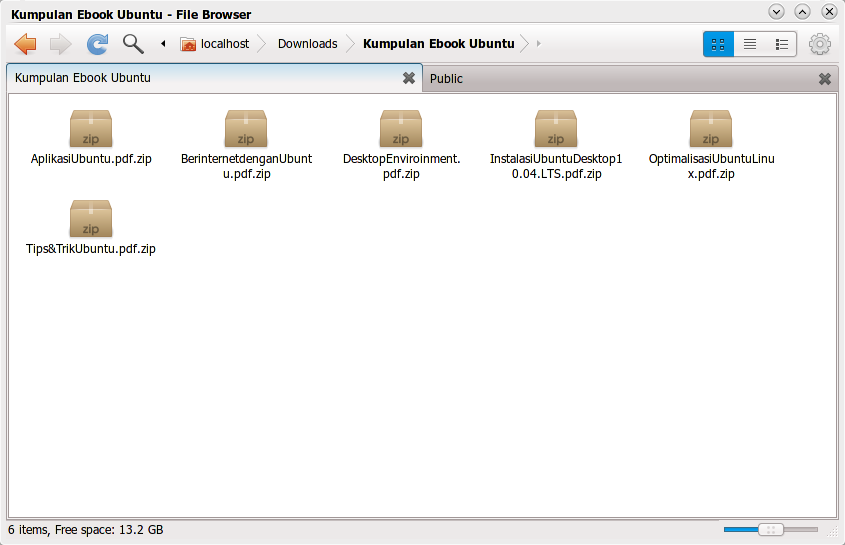Expand the path bar right arrow

coord(538,44)
